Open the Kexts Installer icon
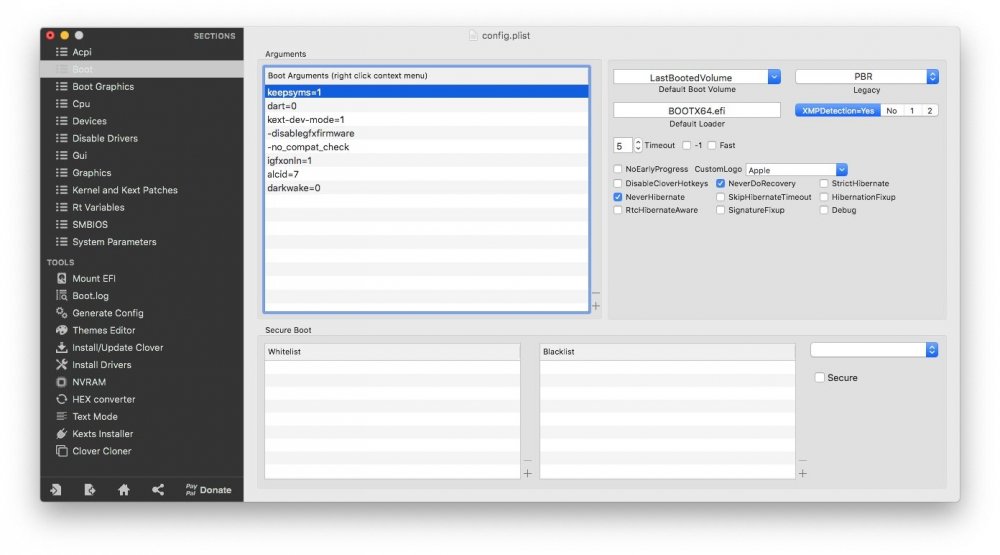This screenshot has height=555, width=1000. [61, 433]
